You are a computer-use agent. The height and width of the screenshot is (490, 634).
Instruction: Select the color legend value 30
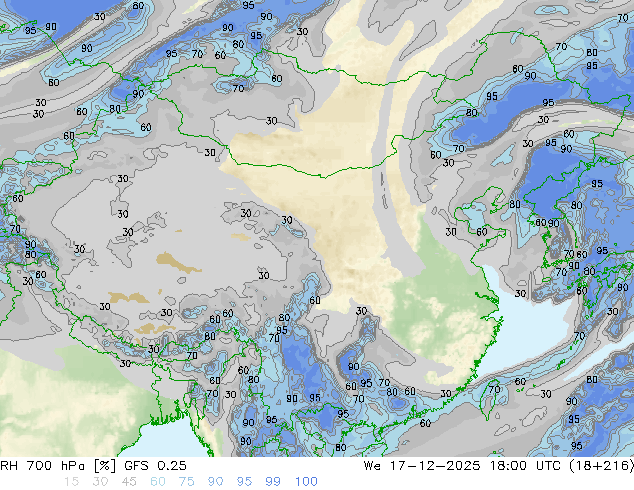tap(100, 482)
